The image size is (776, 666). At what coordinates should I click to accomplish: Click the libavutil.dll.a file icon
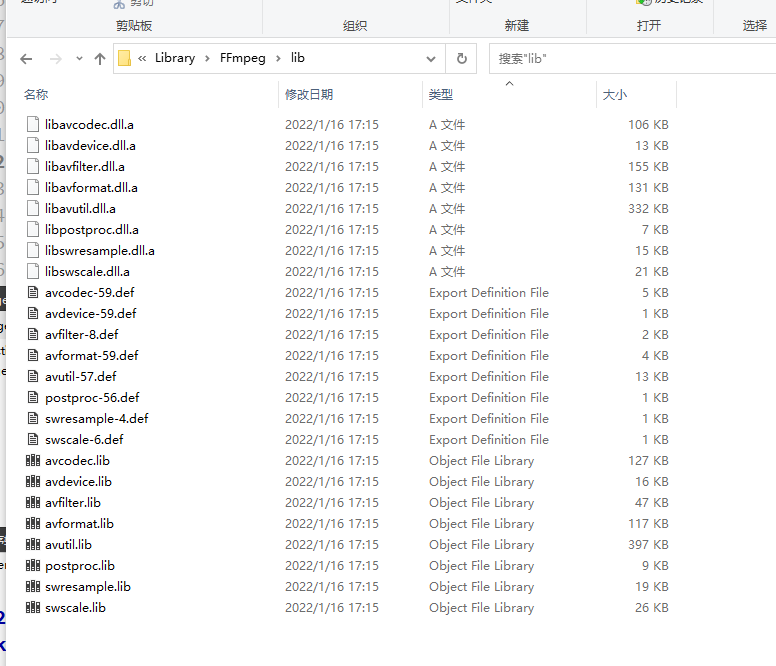33,208
